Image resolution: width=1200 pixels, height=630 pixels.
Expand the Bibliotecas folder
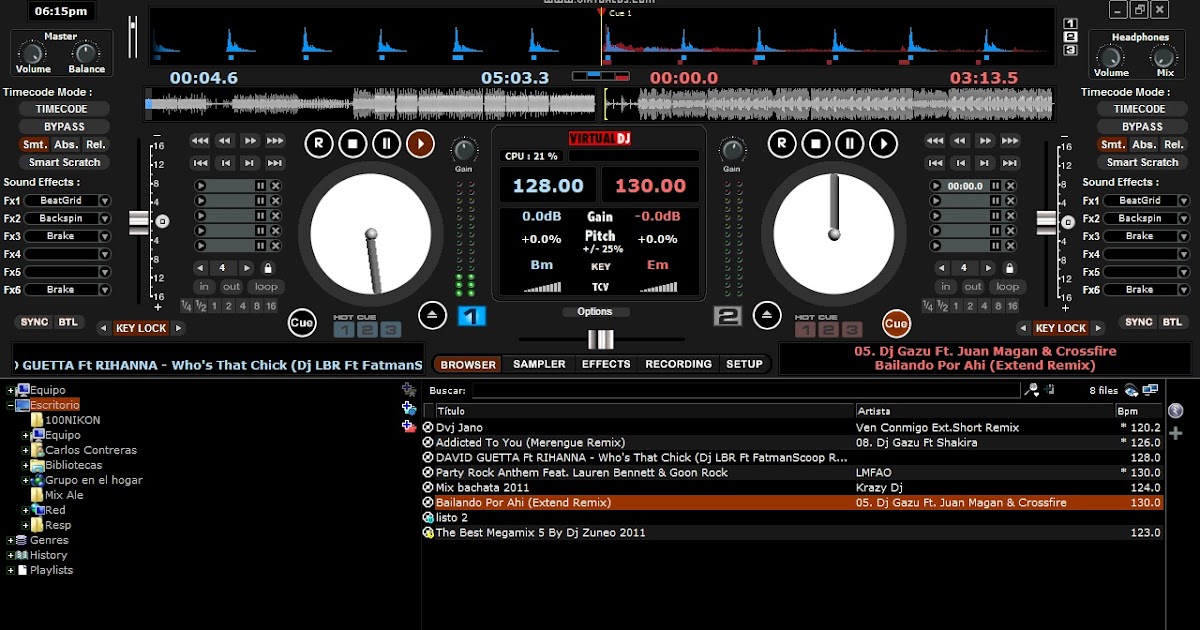[x=27, y=465]
